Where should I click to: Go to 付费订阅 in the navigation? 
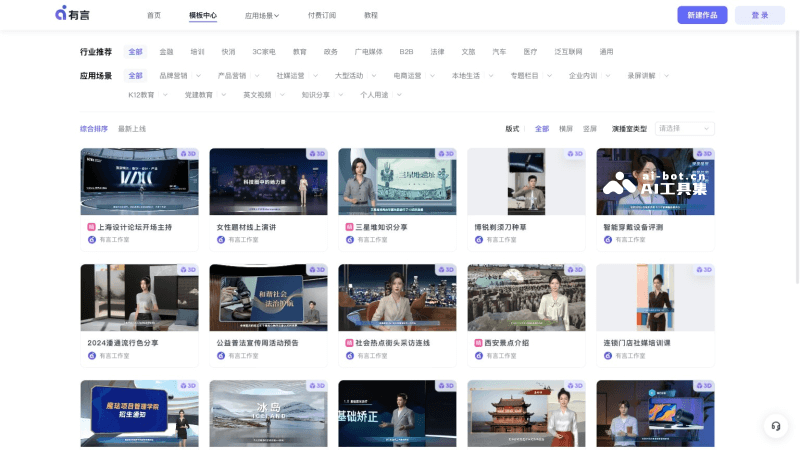[321, 16]
